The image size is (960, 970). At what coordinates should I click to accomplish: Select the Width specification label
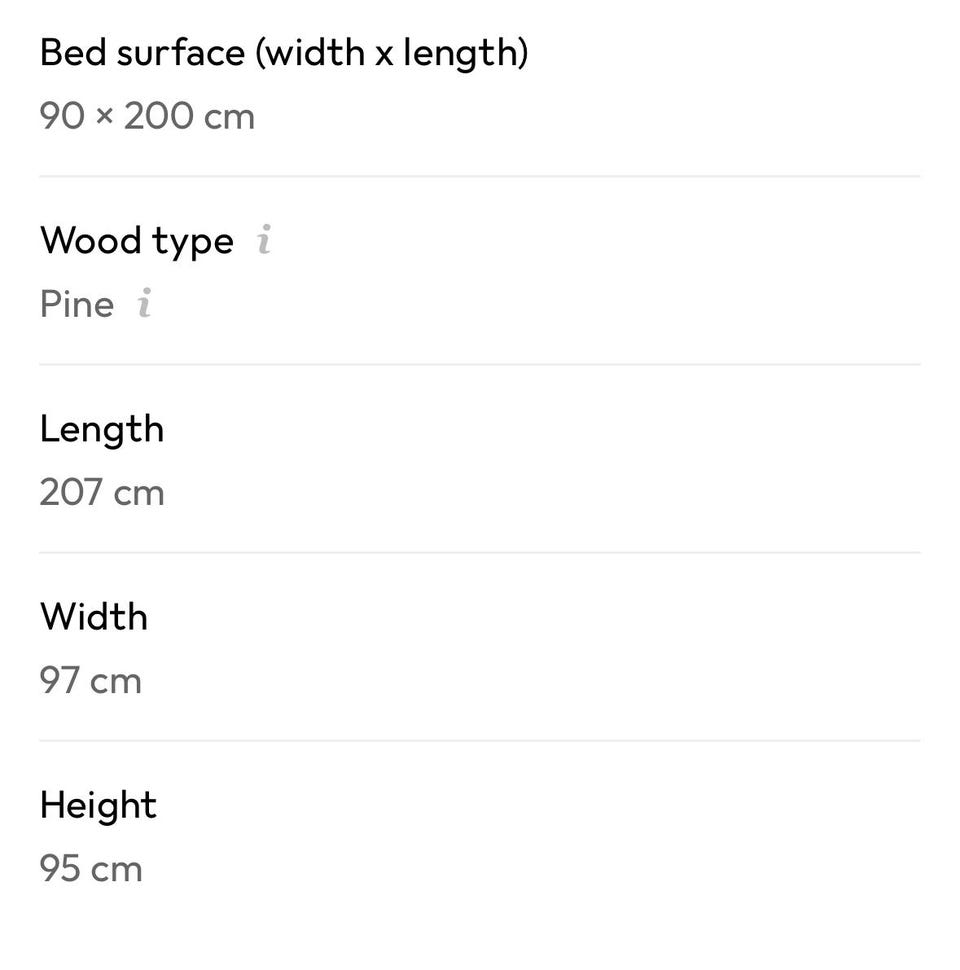94,617
